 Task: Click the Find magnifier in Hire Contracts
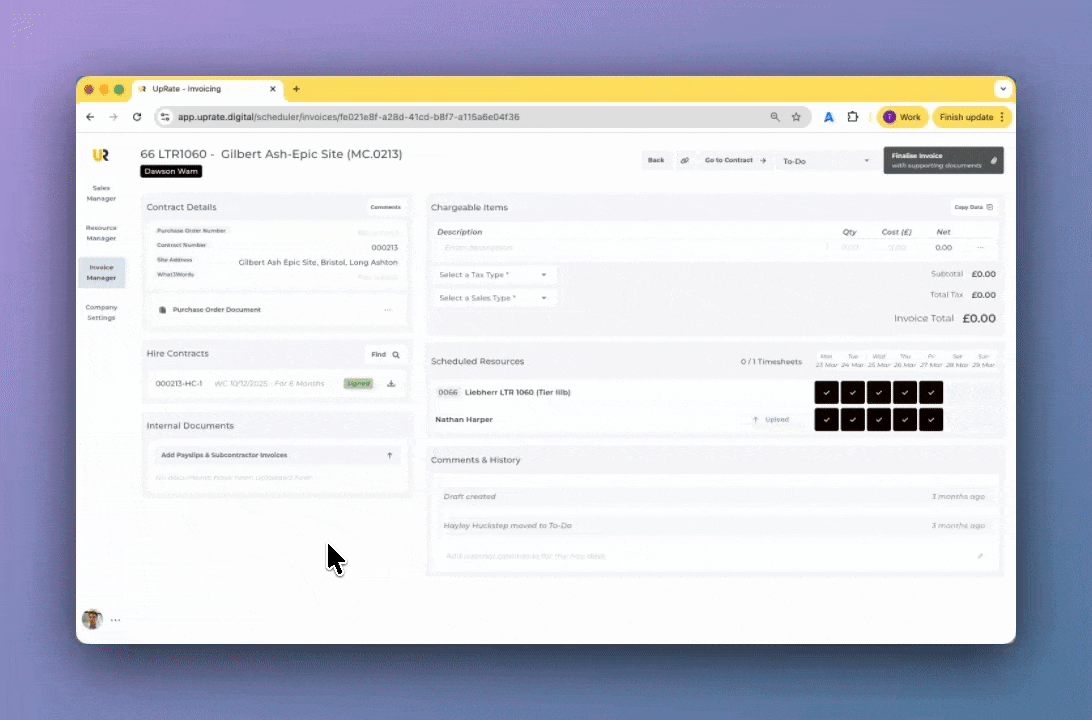[396, 354]
